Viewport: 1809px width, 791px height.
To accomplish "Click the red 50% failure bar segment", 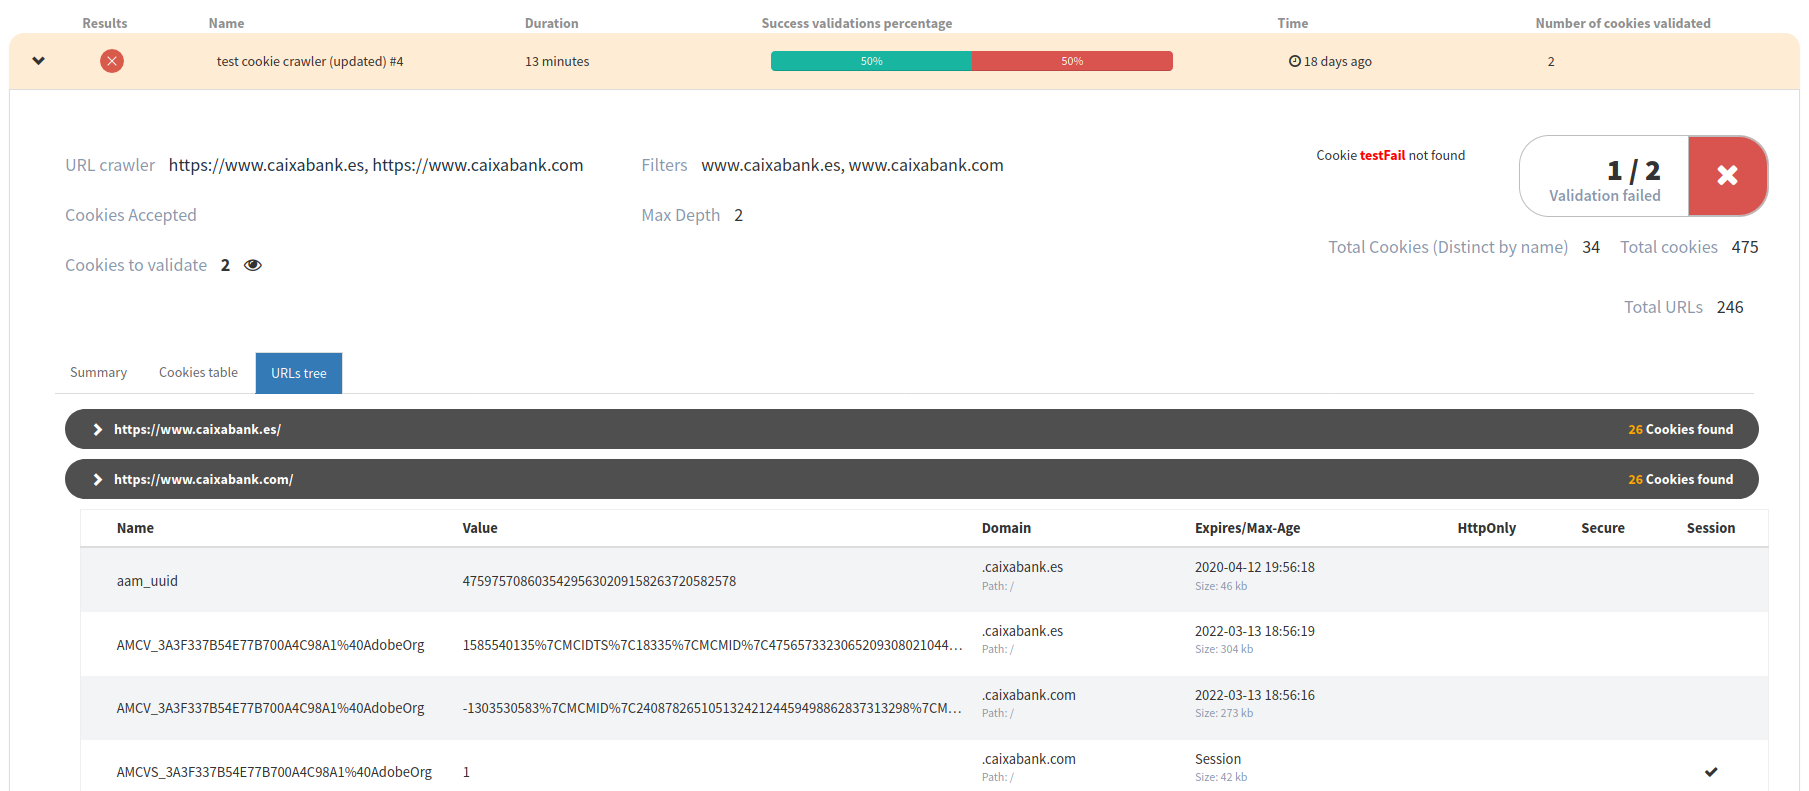I will (1072, 61).
